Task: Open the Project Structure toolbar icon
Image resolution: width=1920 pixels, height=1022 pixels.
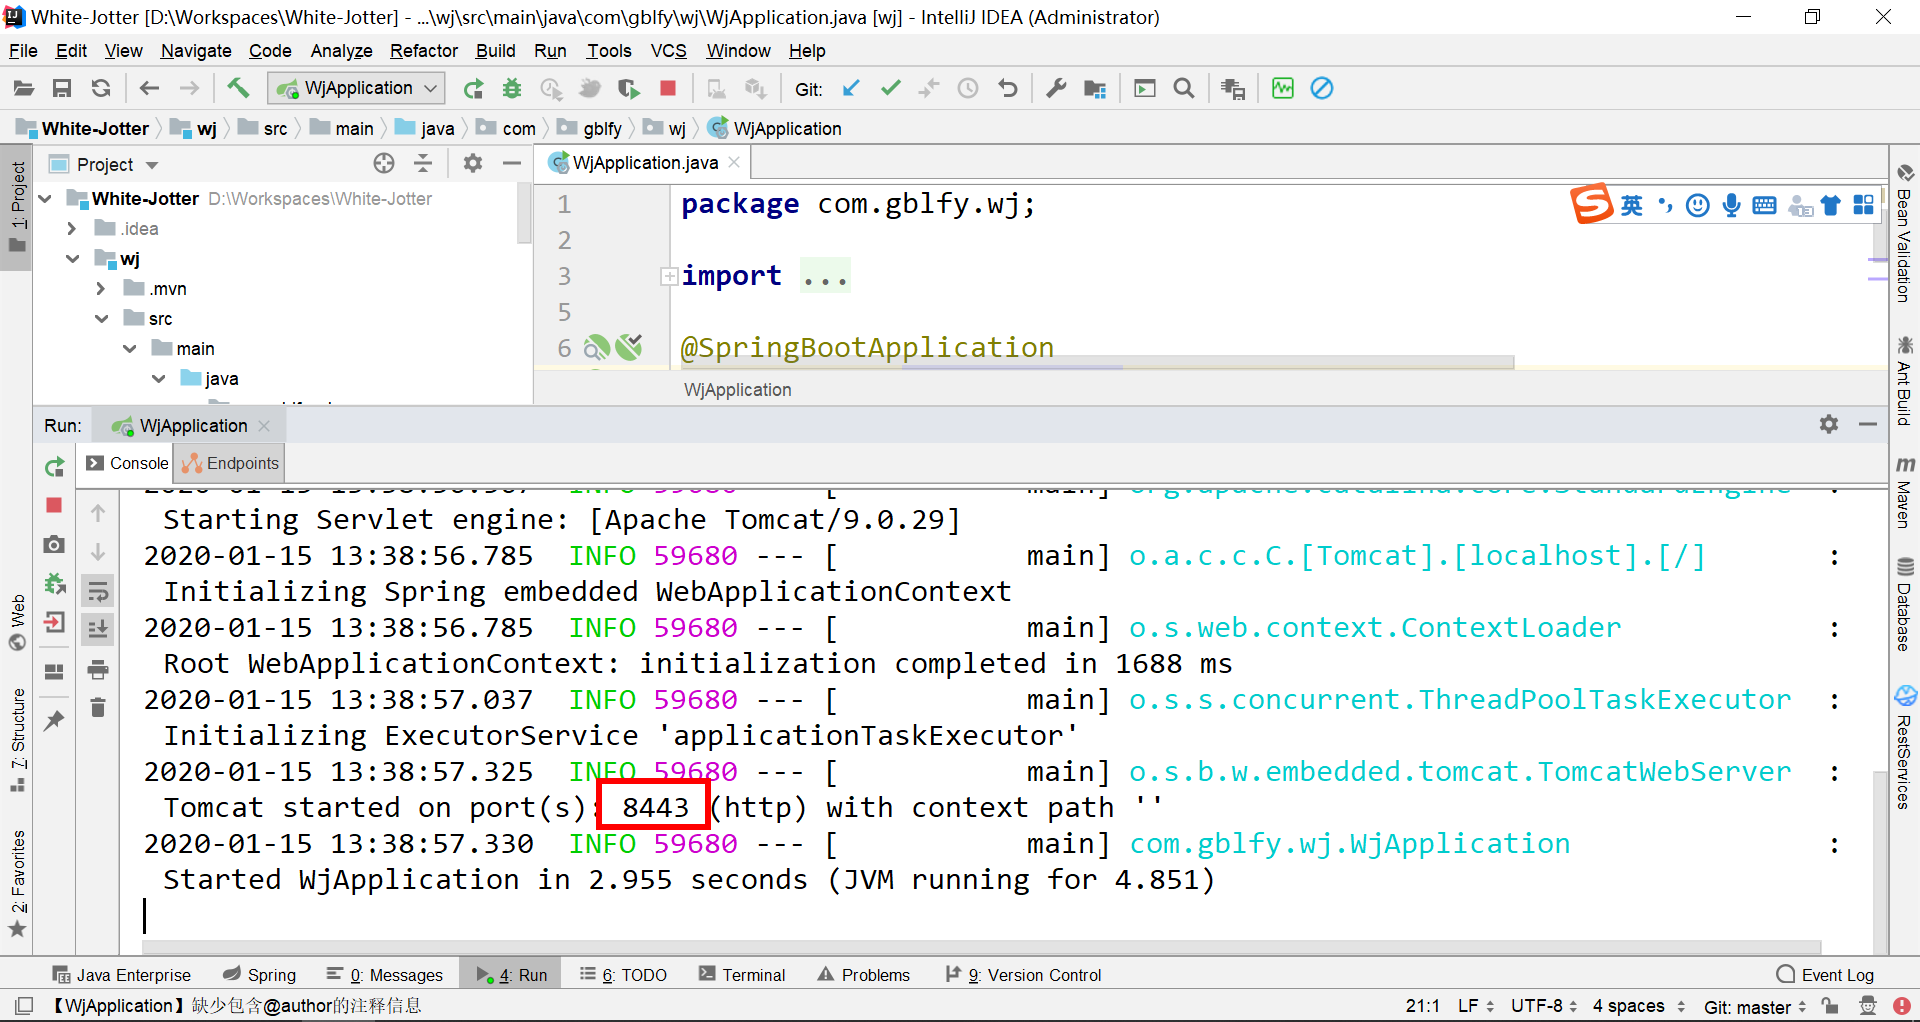Action: tap(1095, 89)
